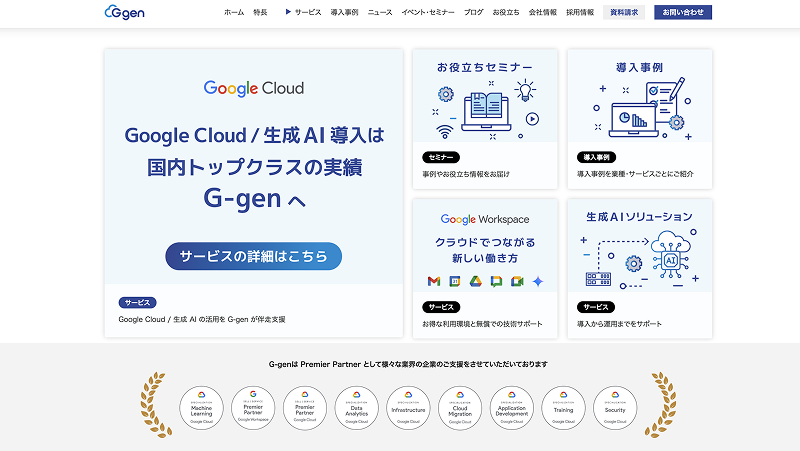This screenshot has width=800, height=451.
Task: Click the G-gen logo in header
Action: (x=124, y=12)
